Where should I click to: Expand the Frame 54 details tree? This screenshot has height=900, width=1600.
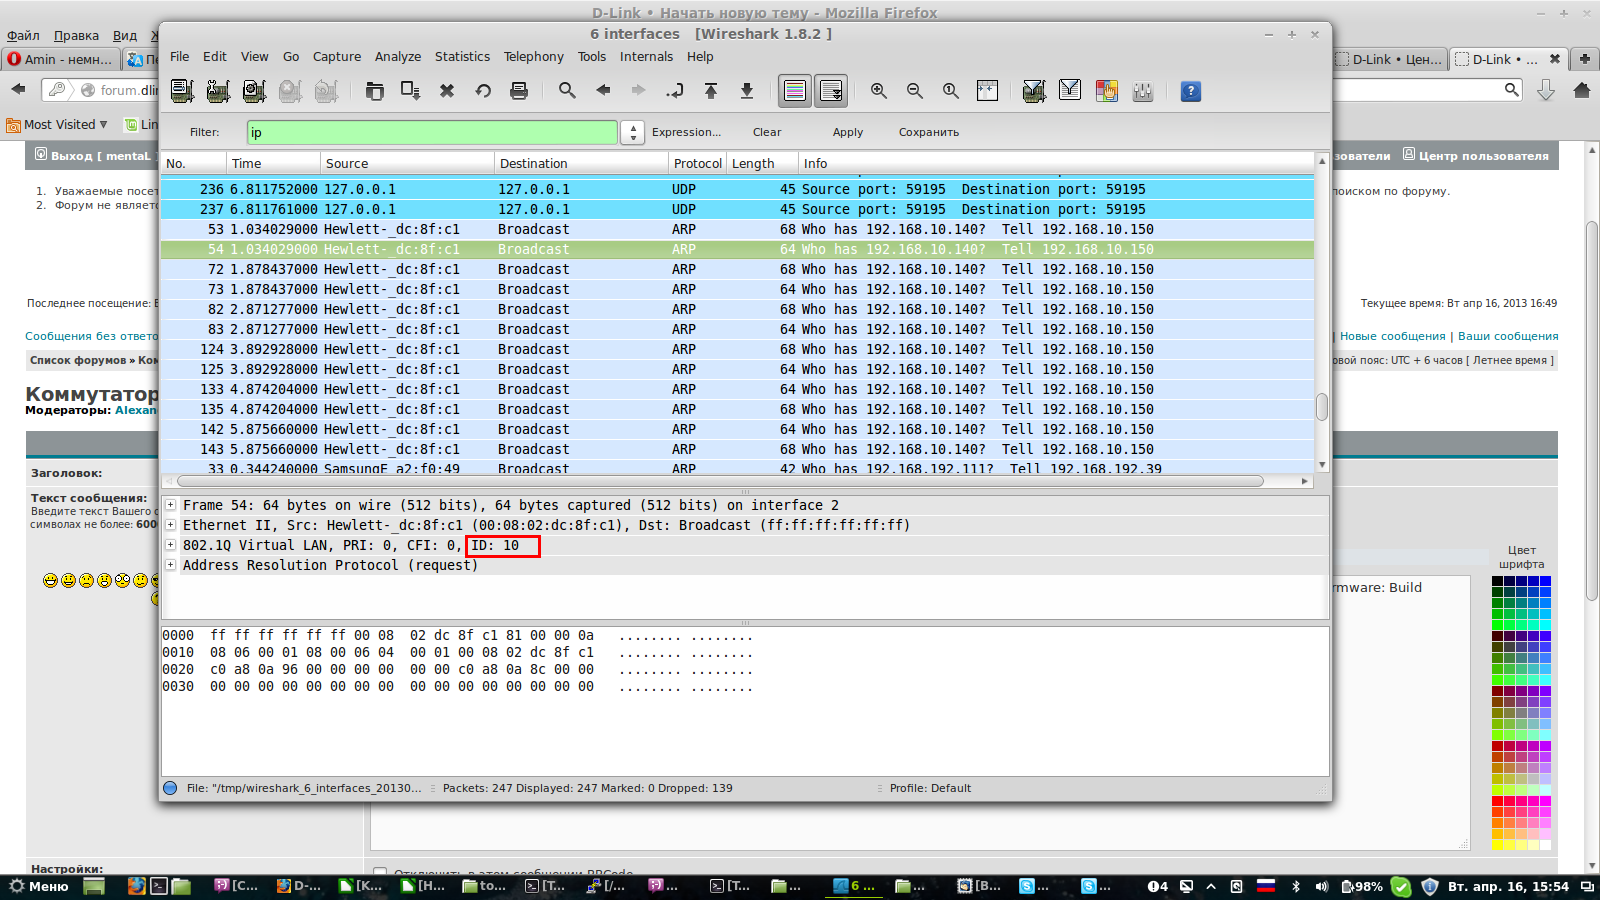coord(171,505)
